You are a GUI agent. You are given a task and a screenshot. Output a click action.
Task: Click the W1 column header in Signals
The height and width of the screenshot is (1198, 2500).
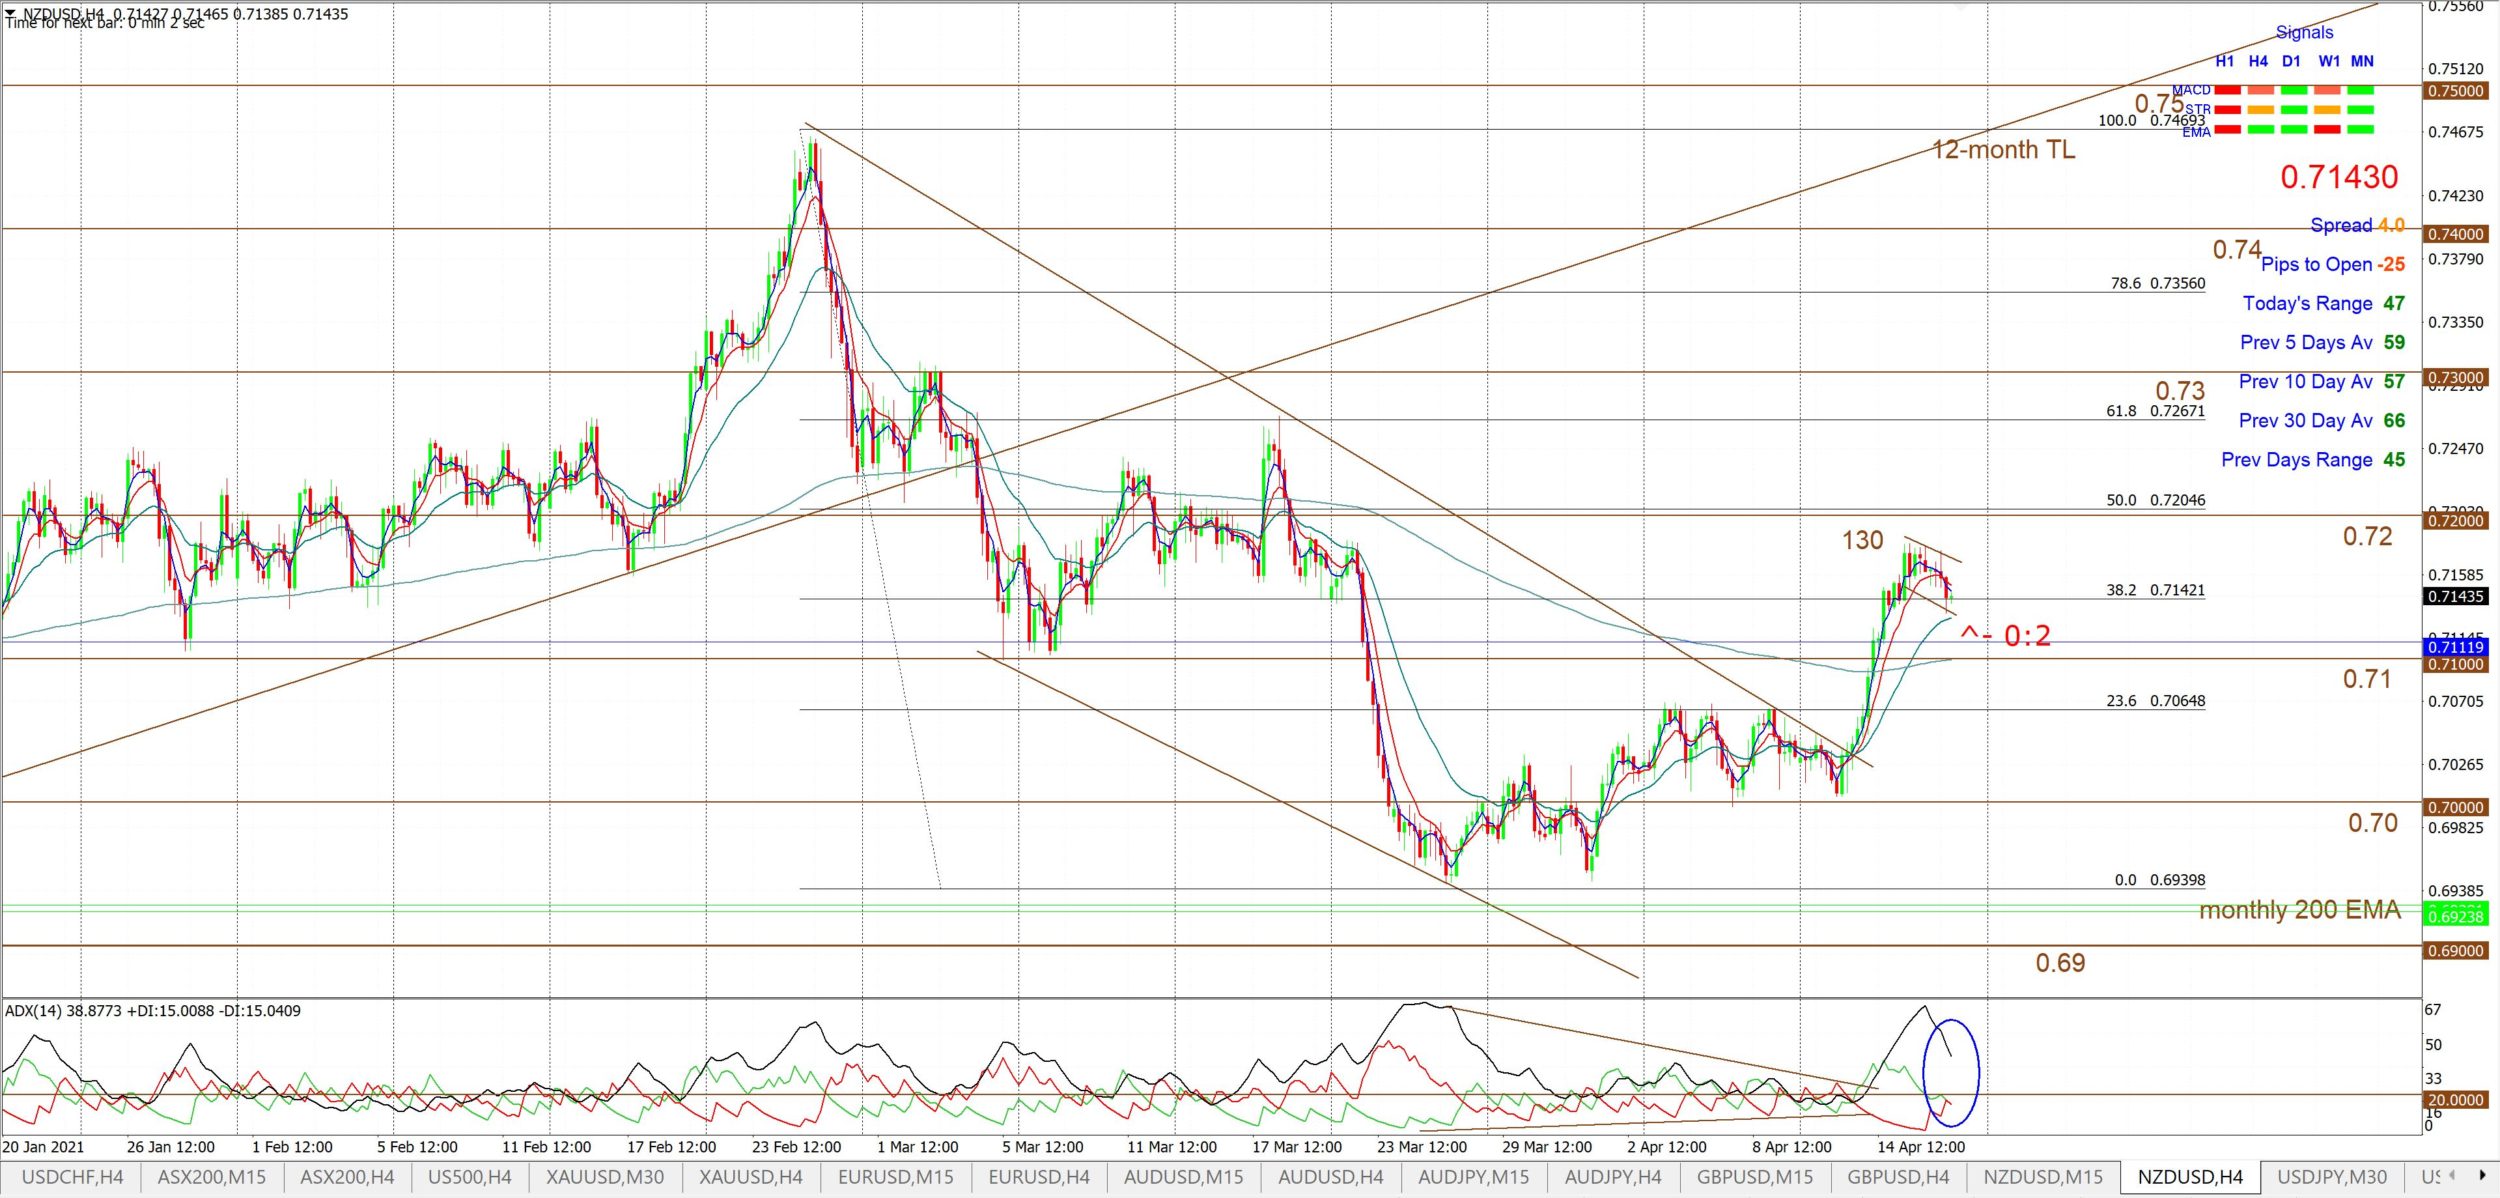[2329, 61]
